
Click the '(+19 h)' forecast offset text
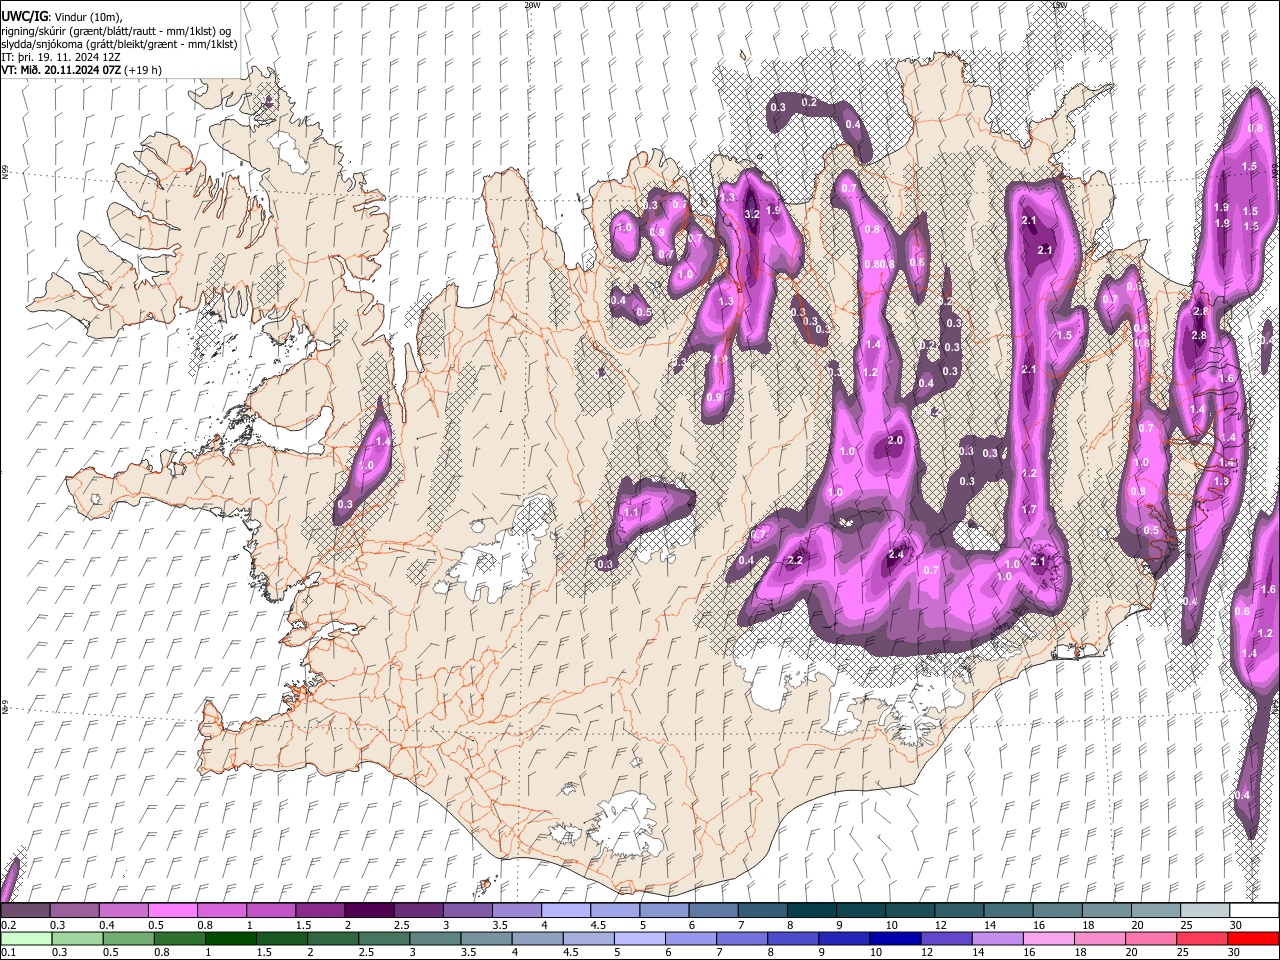tap(144, 70)
